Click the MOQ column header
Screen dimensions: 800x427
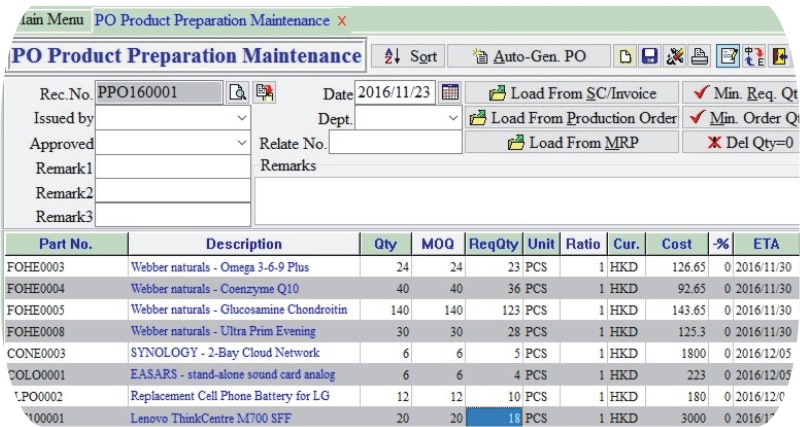click(438, 244)
